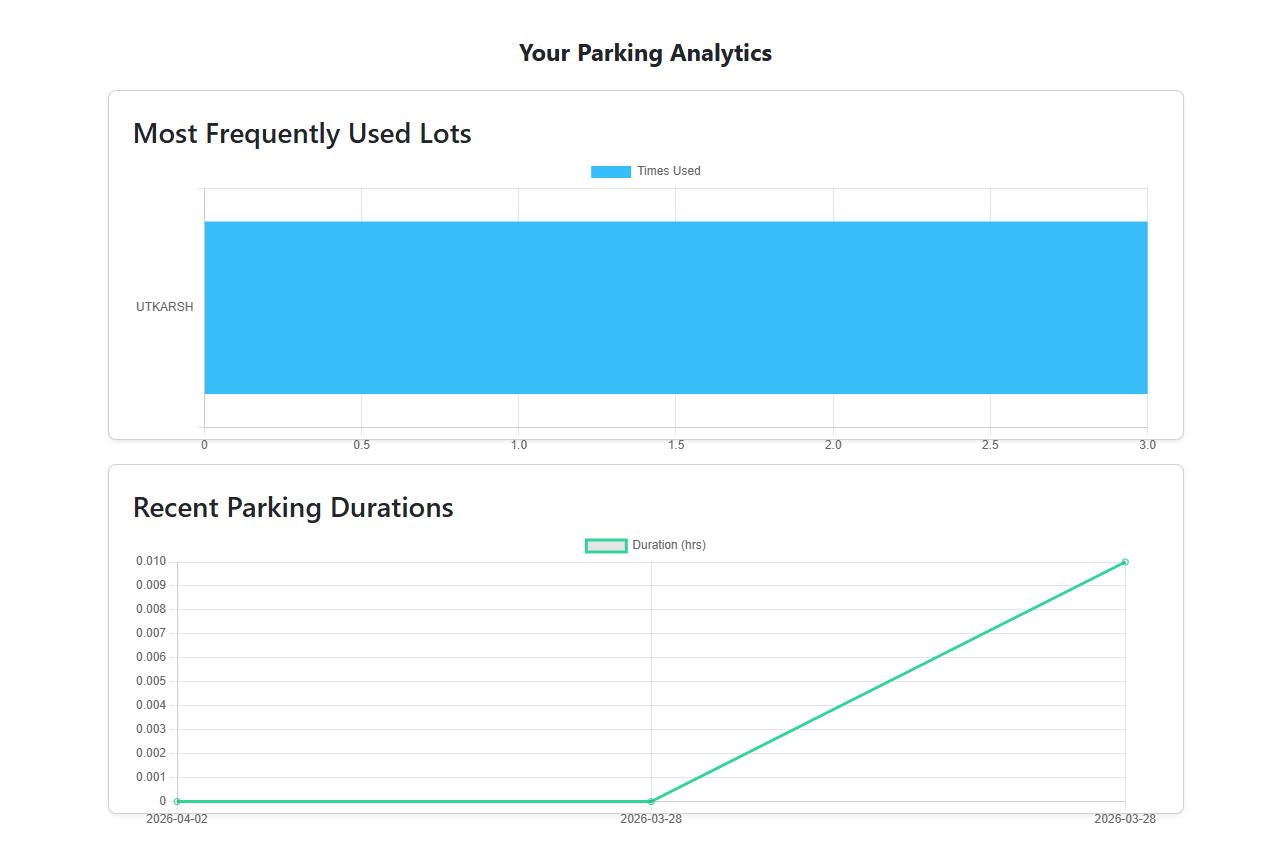Click the blue UTKARSH bar
The image size is (1261, 843).
(x=675, y=307)
